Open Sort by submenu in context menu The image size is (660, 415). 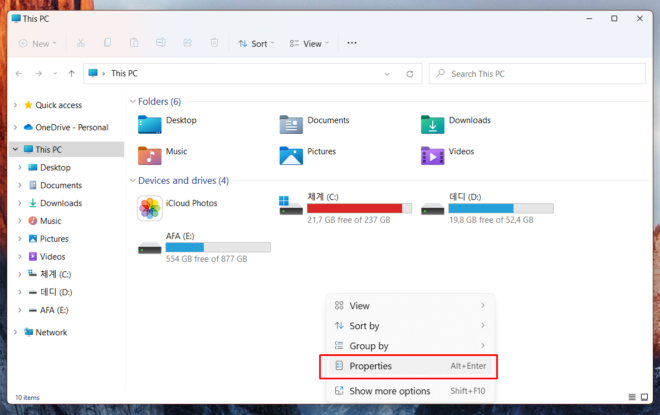point(410,326)
